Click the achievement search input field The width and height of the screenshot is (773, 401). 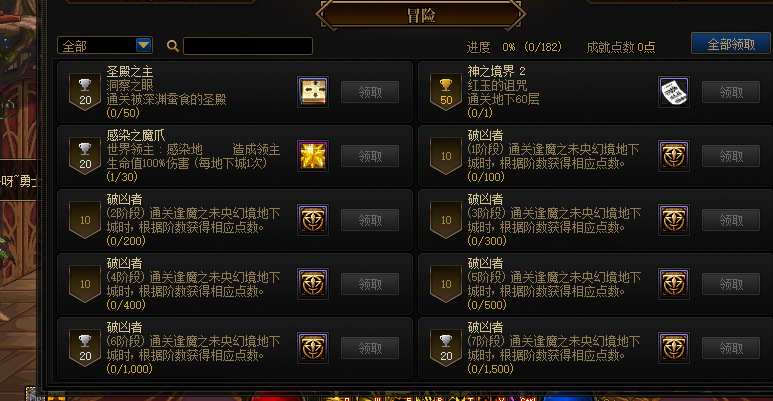tap(248, 46)
